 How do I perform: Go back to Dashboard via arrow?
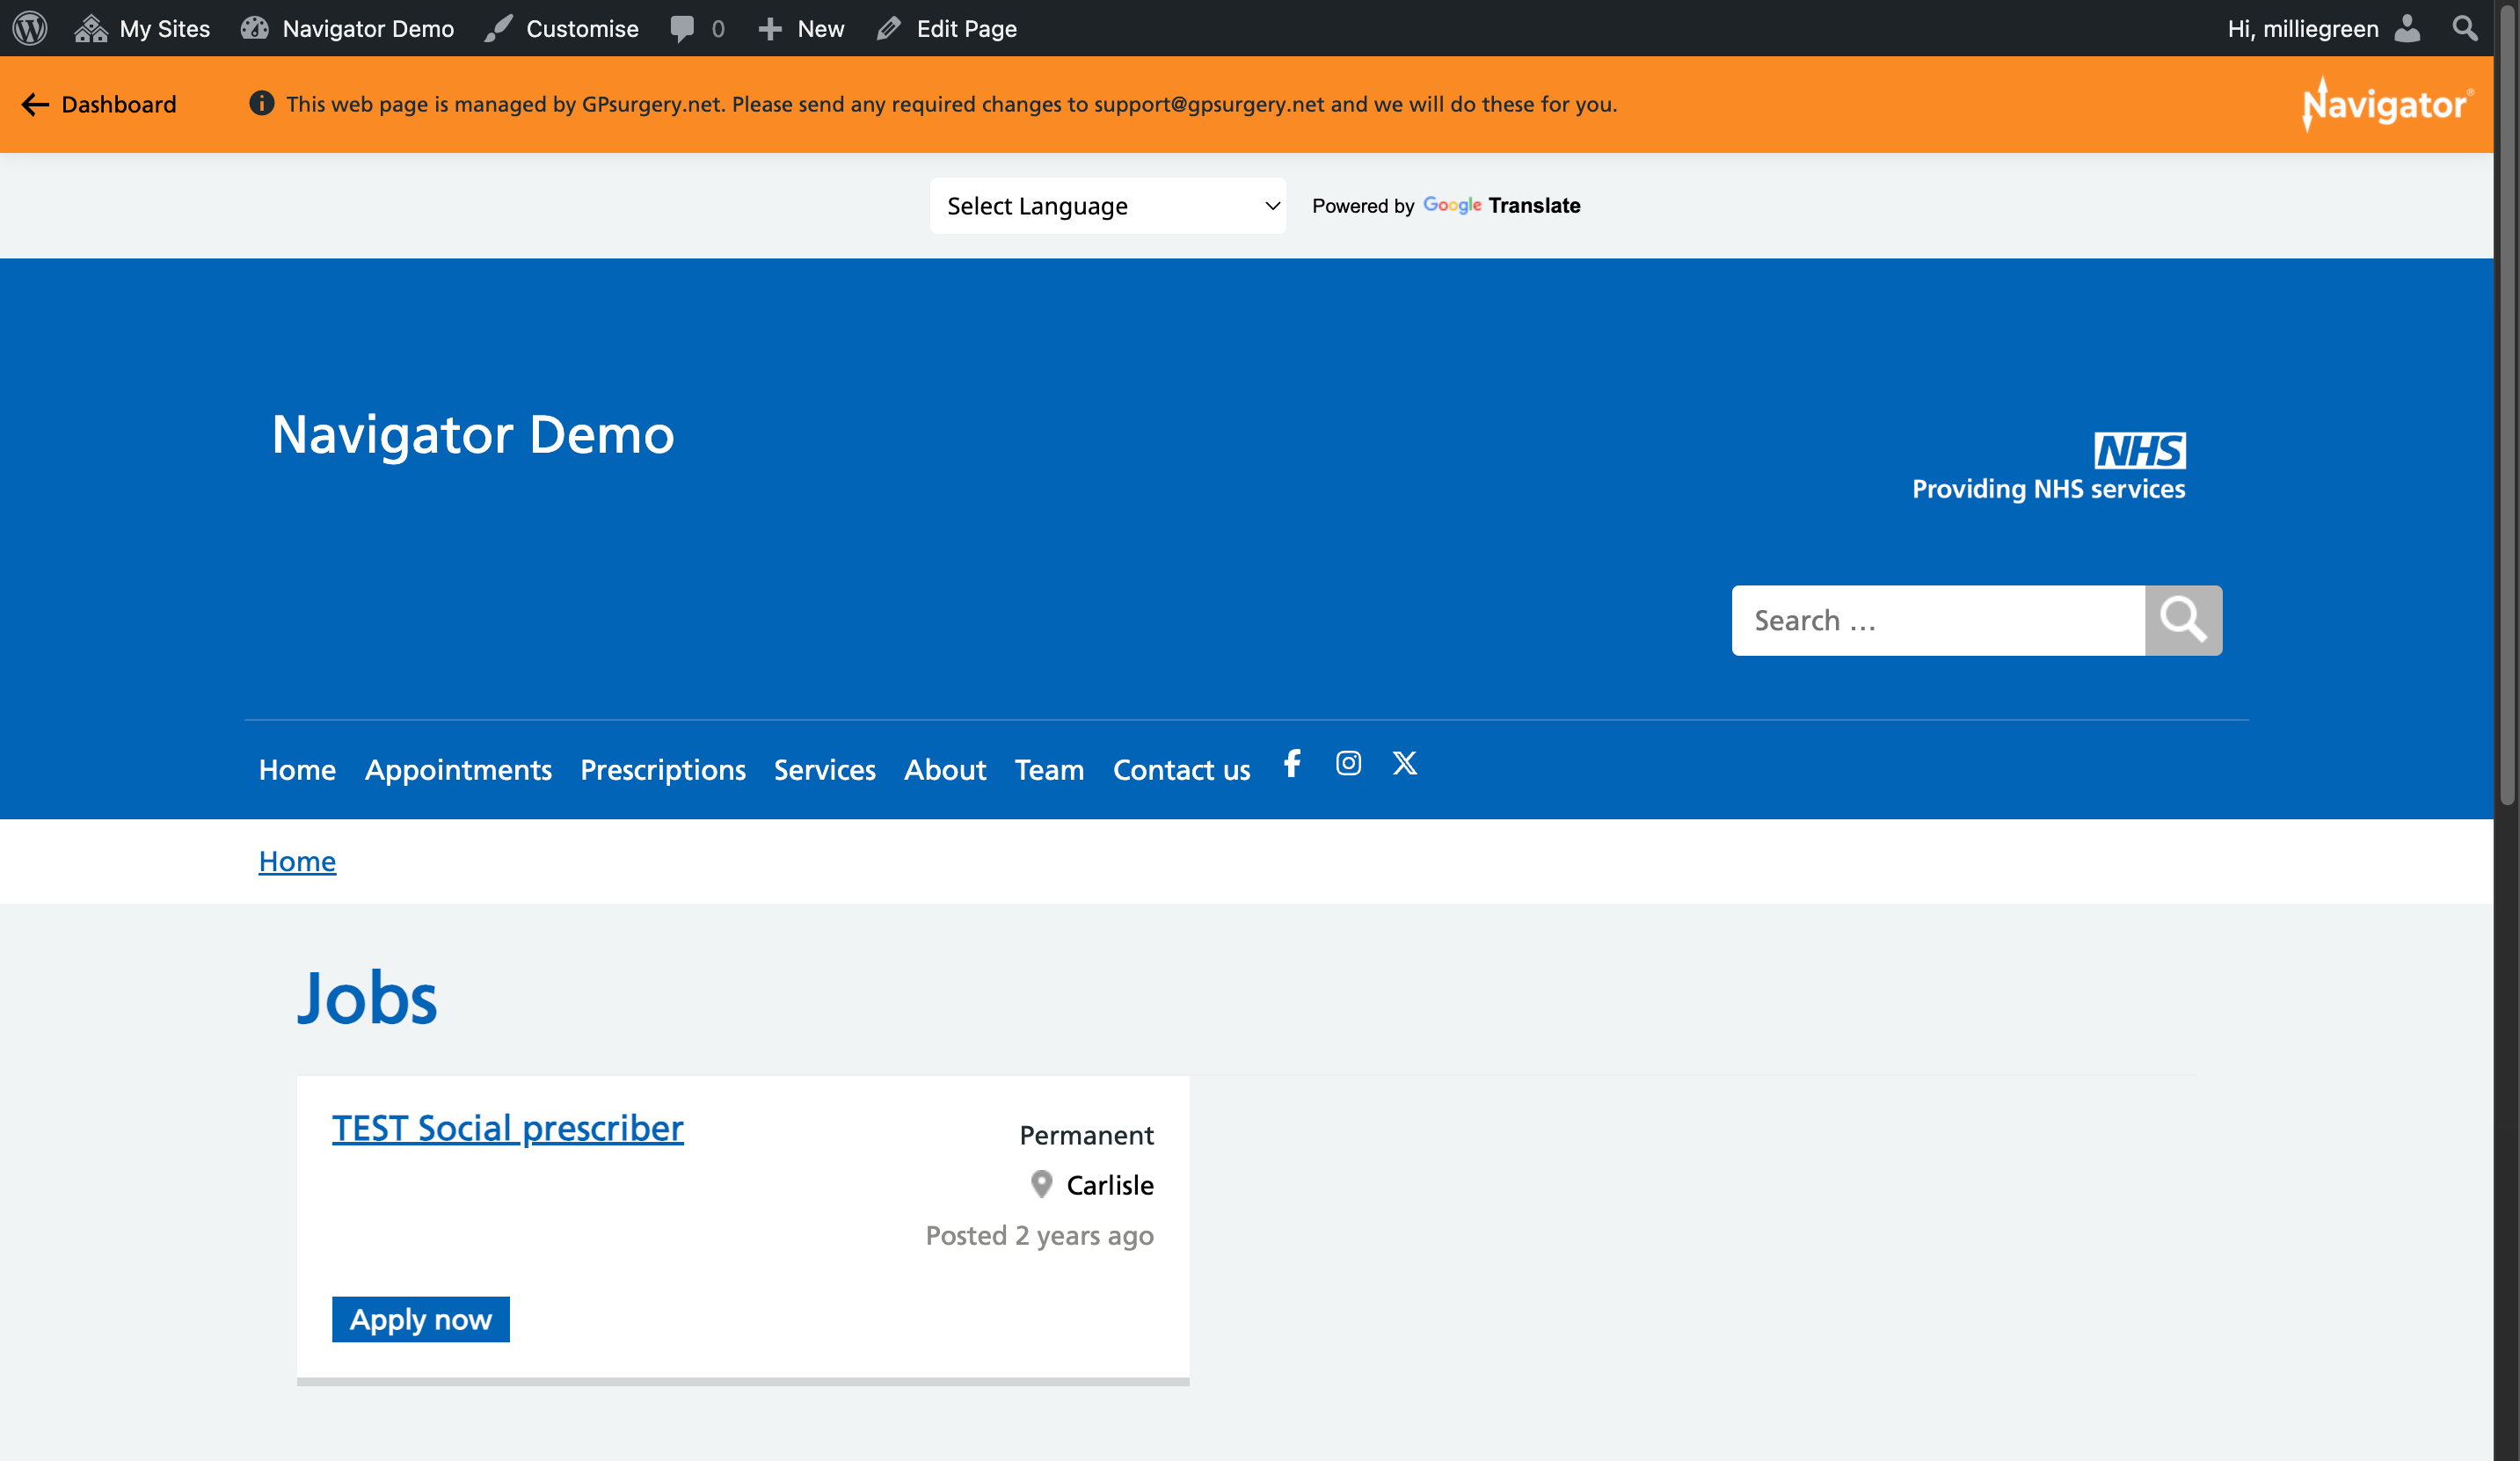coord(98,104)
